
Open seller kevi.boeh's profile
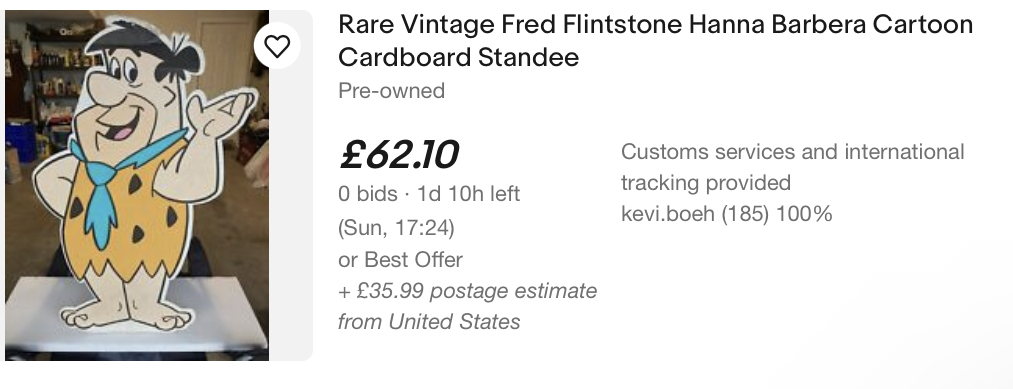(x=667, y=214)
